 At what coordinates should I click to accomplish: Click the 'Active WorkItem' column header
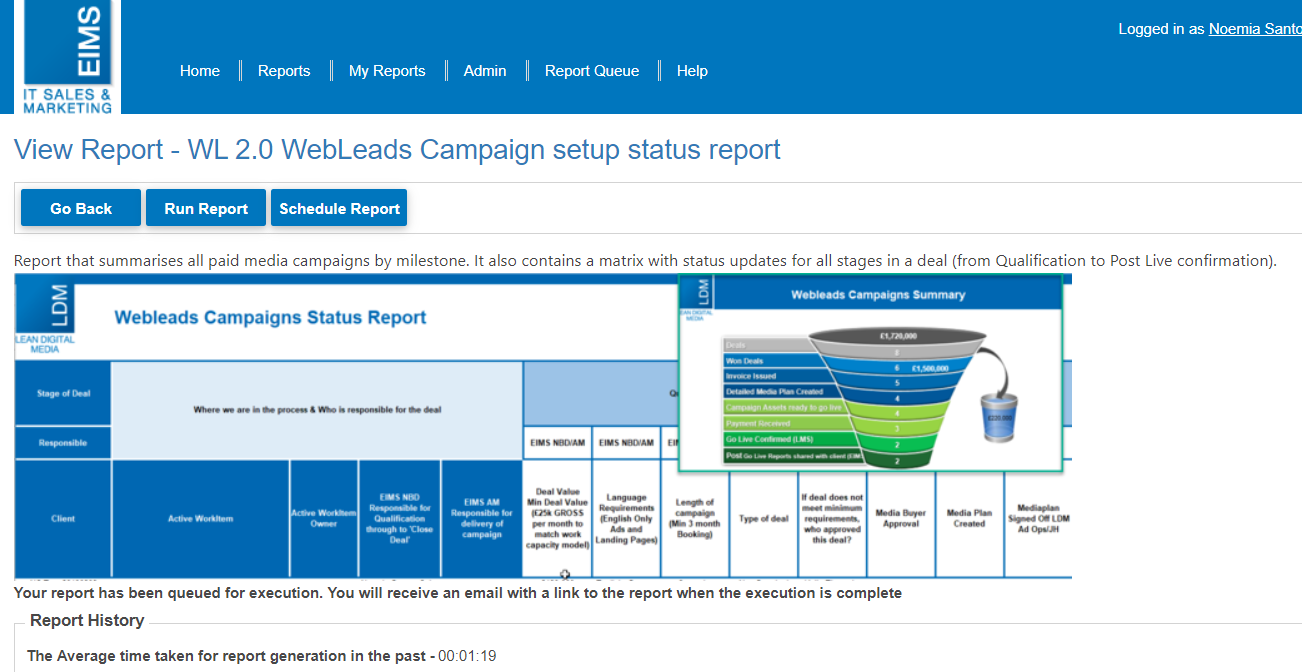point(201,518)
